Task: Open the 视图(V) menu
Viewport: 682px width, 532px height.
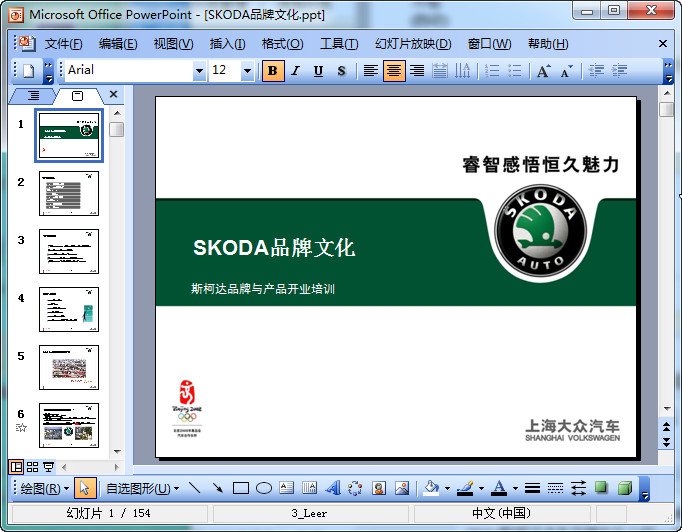Action: pyautogui.click(x=174, y=44)
